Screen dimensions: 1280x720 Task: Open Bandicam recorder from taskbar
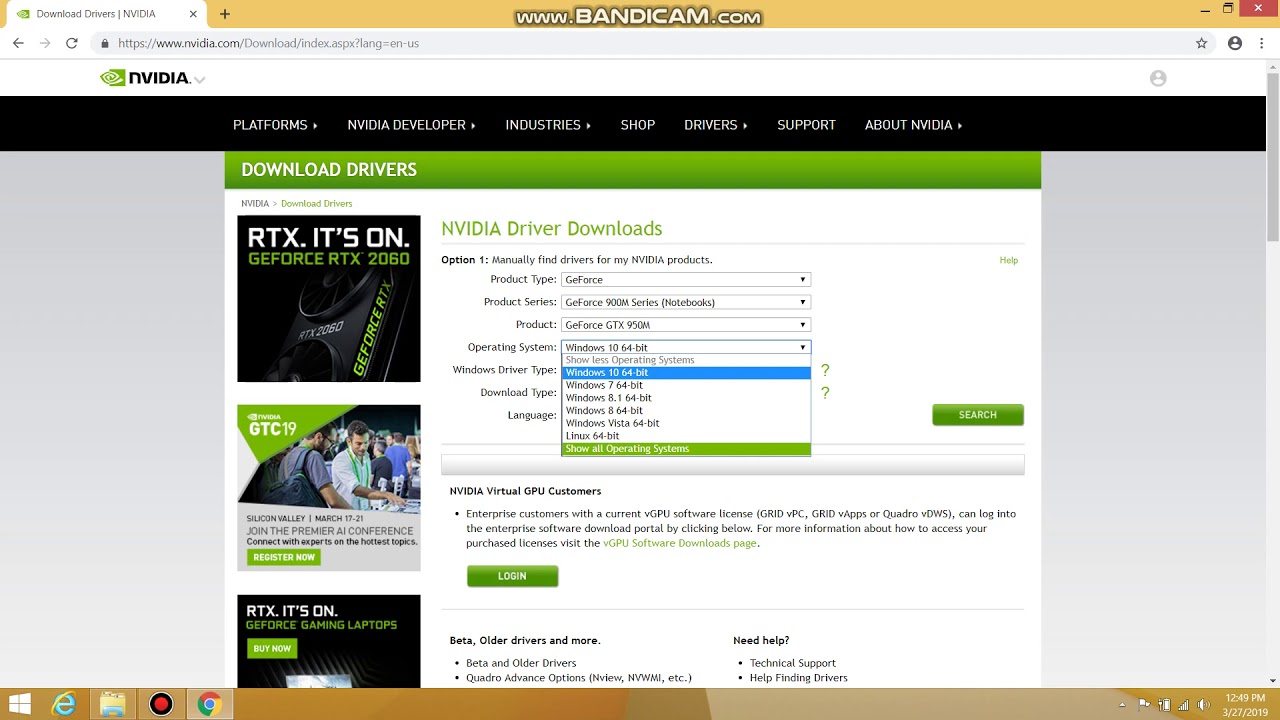tap(161, 704)
